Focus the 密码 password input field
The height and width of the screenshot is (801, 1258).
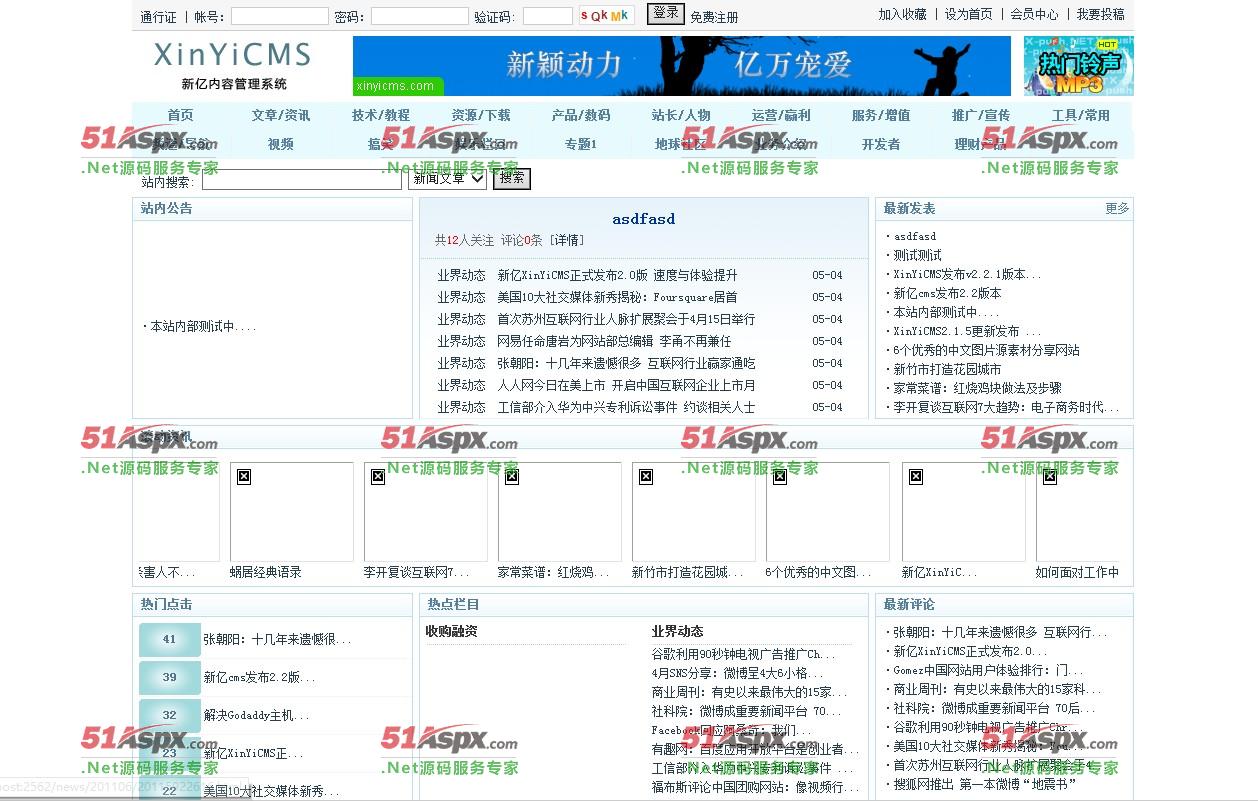coord(420,16)
